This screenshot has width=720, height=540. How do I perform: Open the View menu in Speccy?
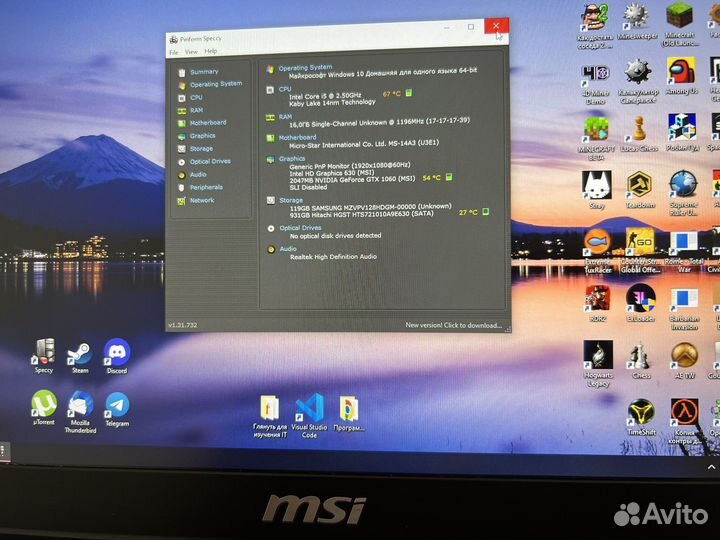coord(191,52)
